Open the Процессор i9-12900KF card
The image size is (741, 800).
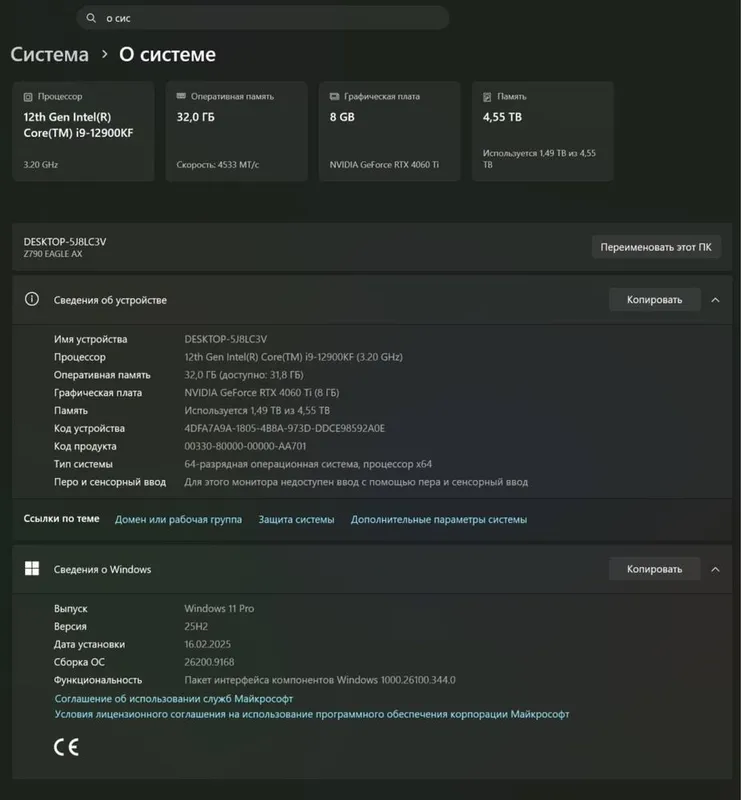(84, 131)
